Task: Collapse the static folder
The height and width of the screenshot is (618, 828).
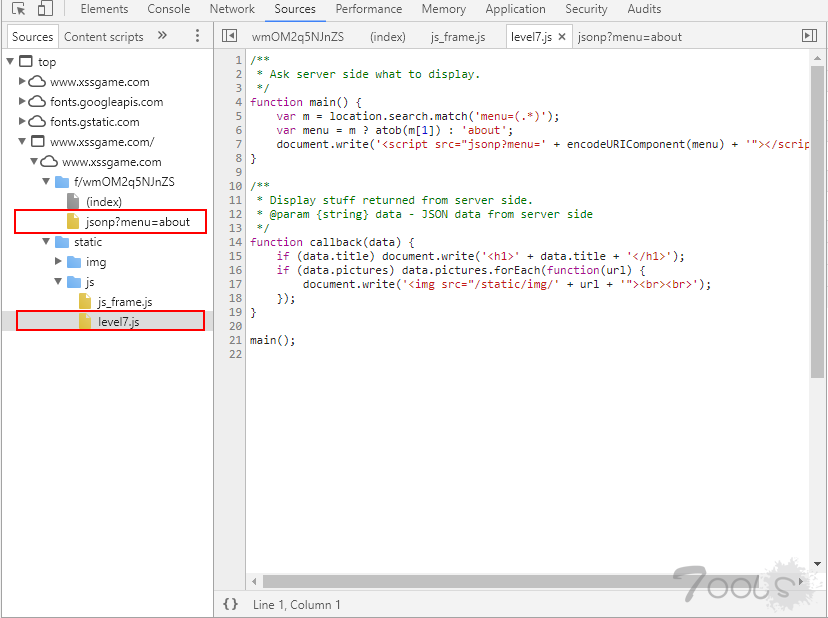Action: pos(46,241)
